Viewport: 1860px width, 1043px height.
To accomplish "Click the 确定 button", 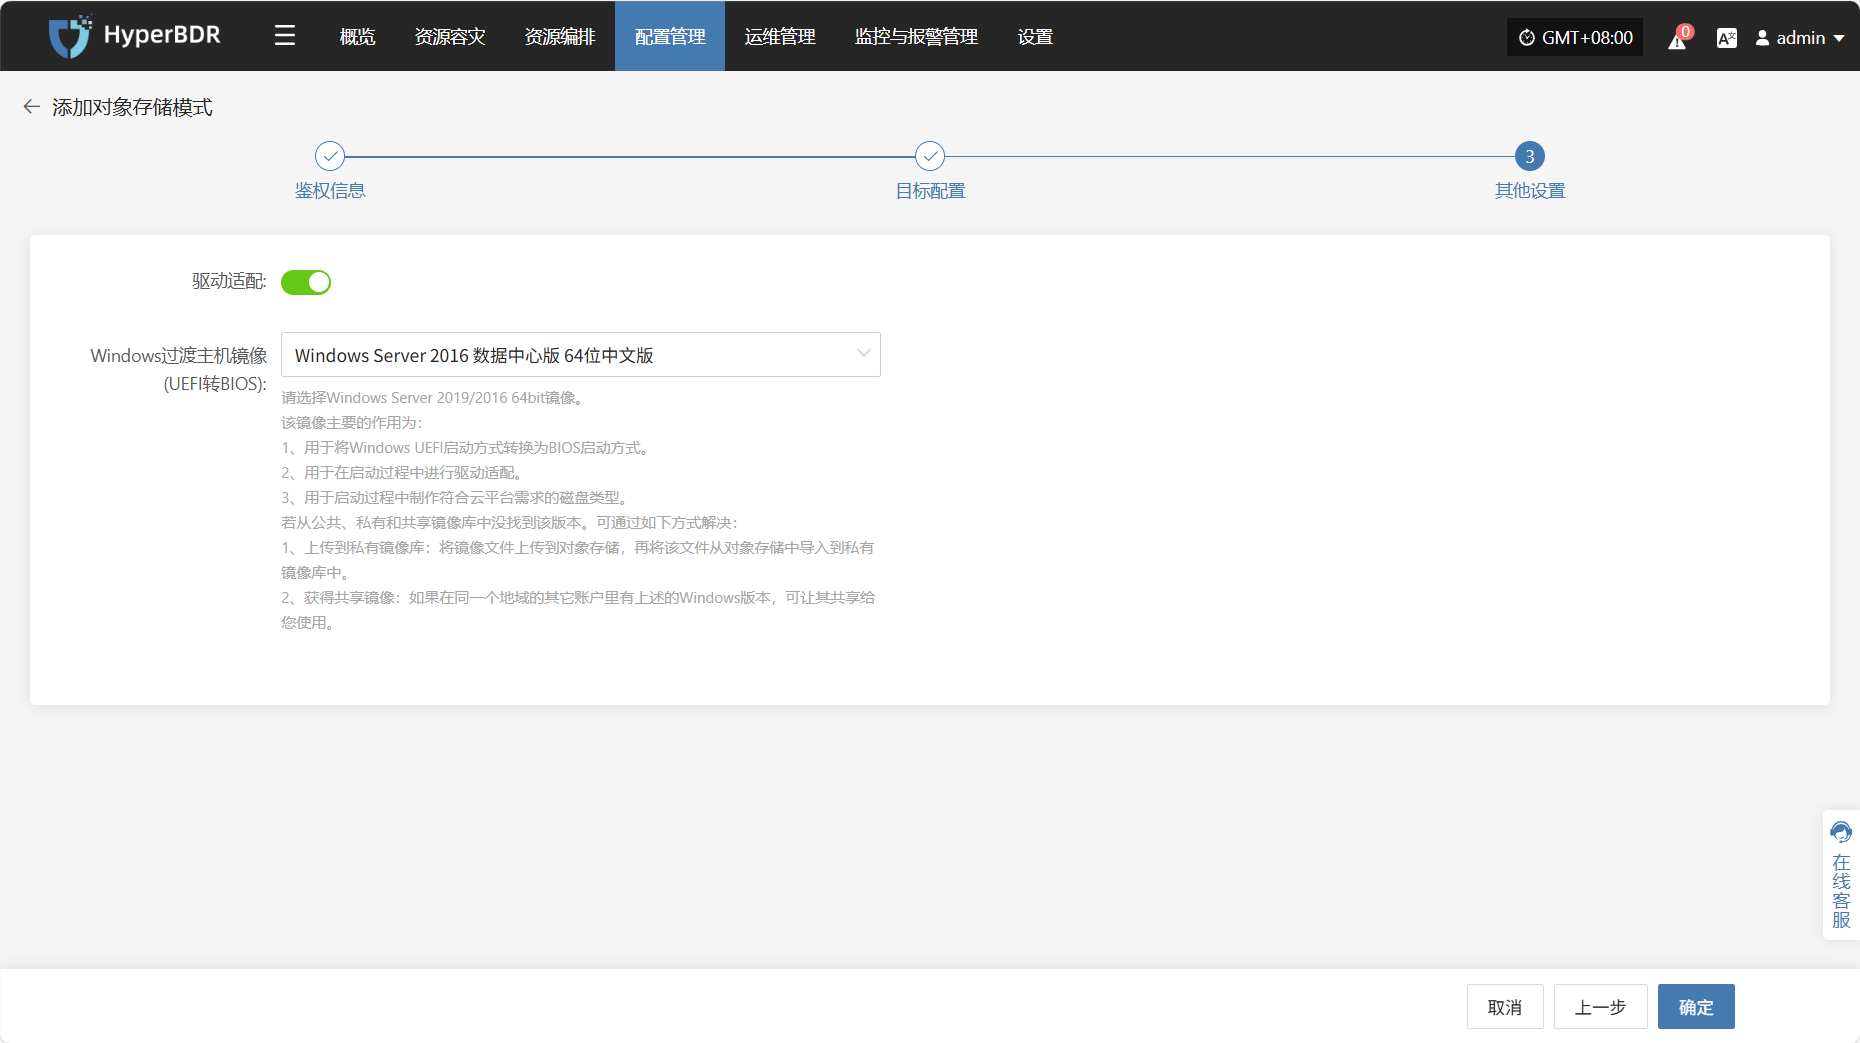I will click(x=1696, y=1007).
